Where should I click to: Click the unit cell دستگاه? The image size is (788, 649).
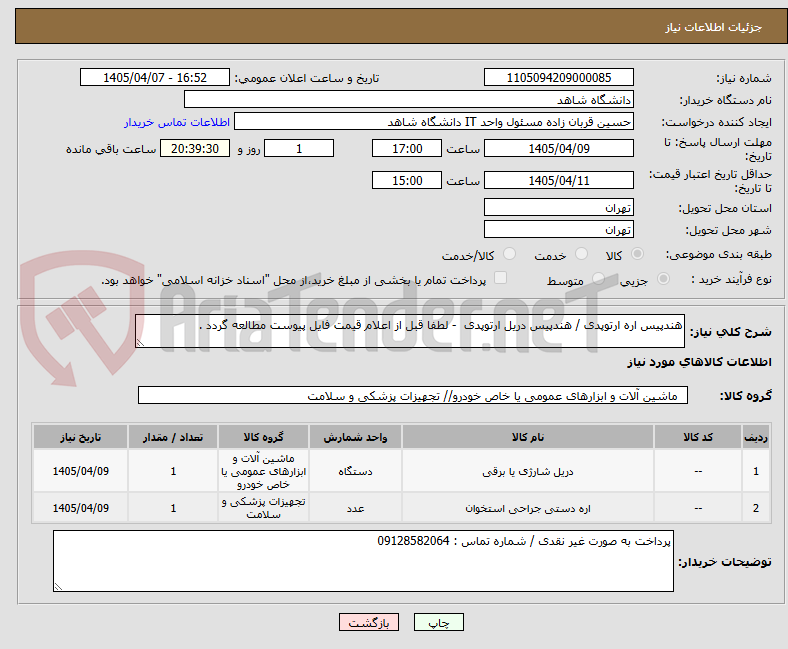click(355, 471)
